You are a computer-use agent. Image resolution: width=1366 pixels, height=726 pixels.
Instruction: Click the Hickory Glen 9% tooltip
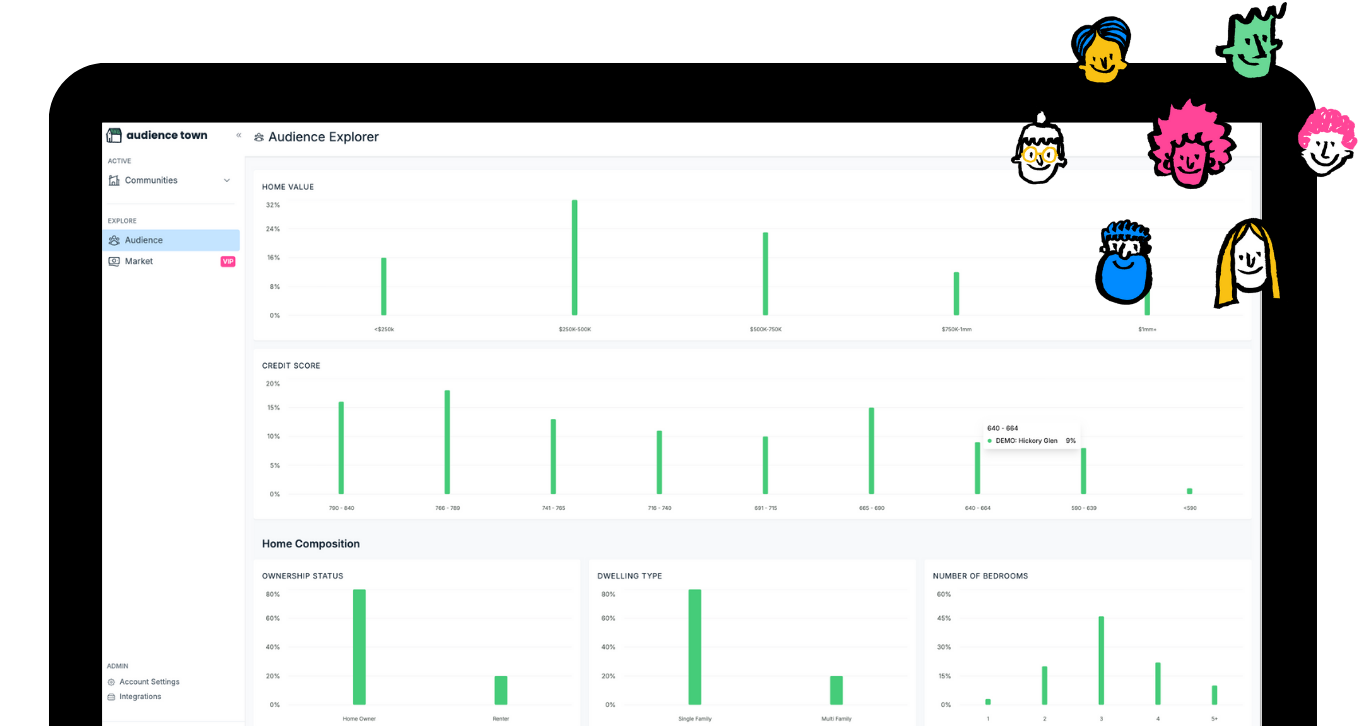pos(1031,434)
